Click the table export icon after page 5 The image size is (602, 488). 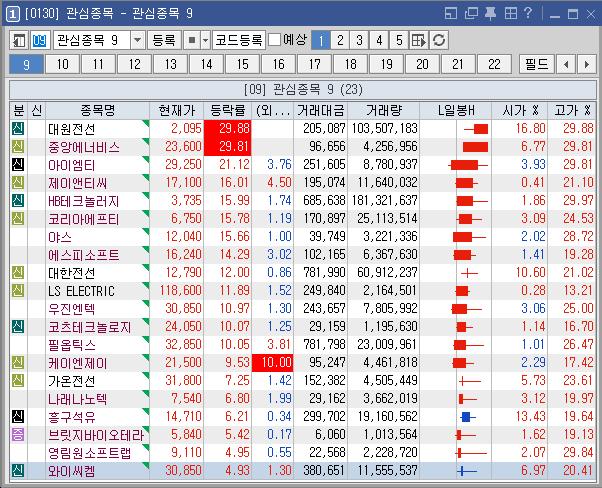point(418,40)
